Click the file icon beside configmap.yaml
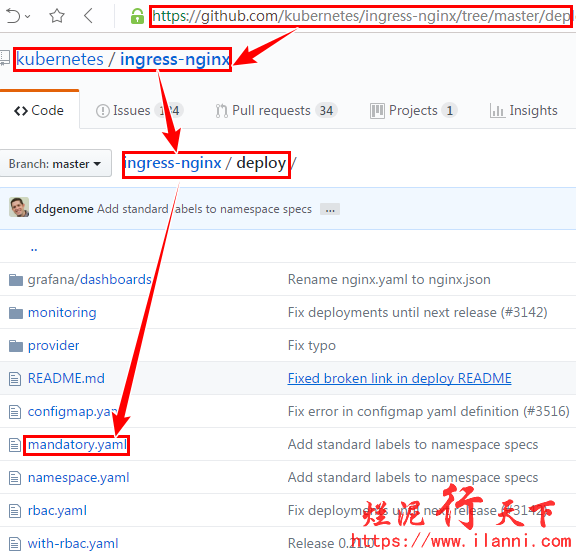 (15, 412)
